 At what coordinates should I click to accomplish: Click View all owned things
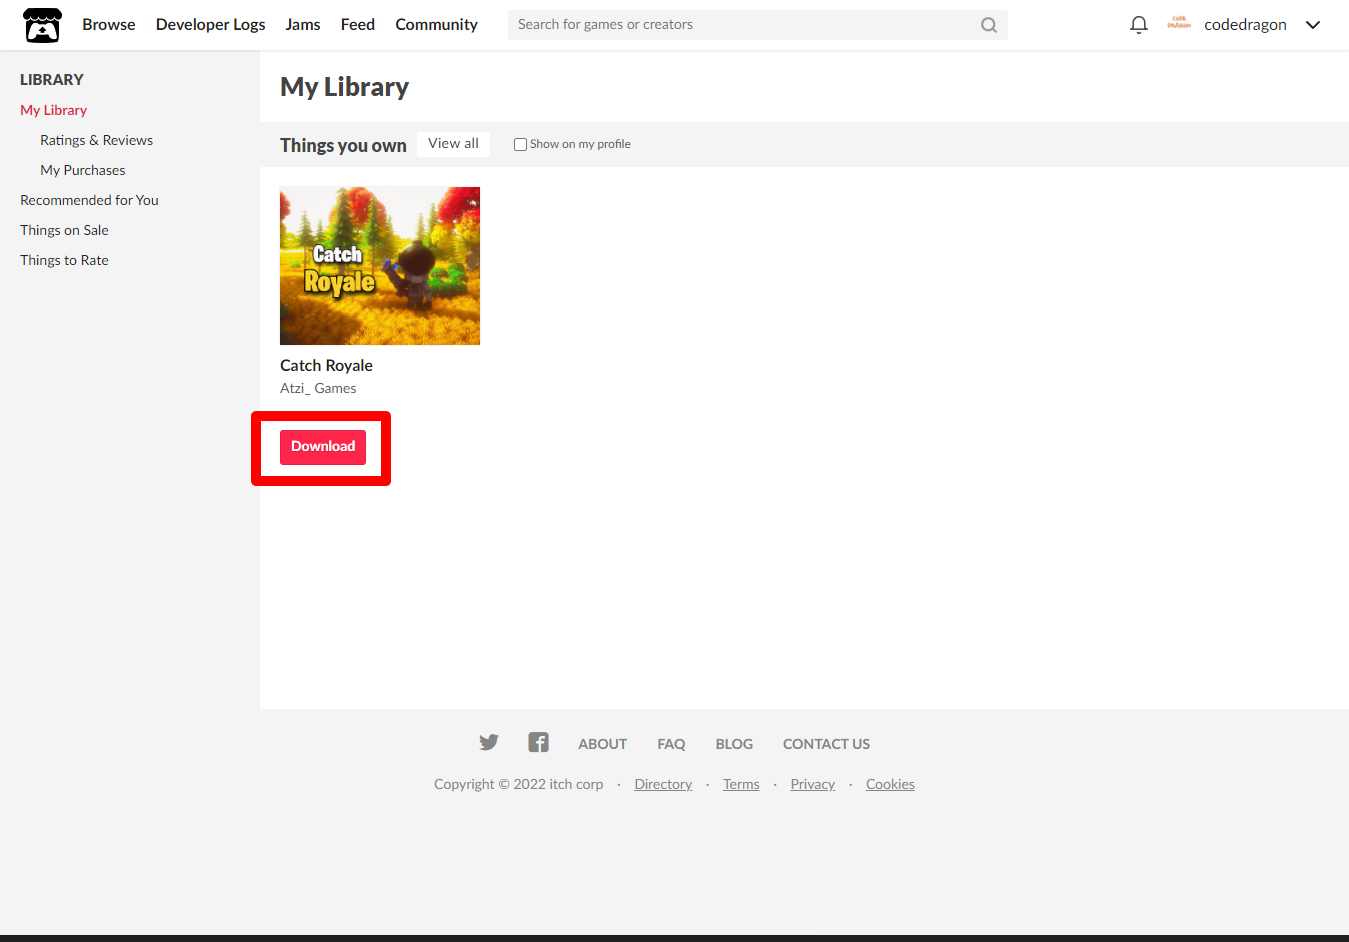[453, 144]
